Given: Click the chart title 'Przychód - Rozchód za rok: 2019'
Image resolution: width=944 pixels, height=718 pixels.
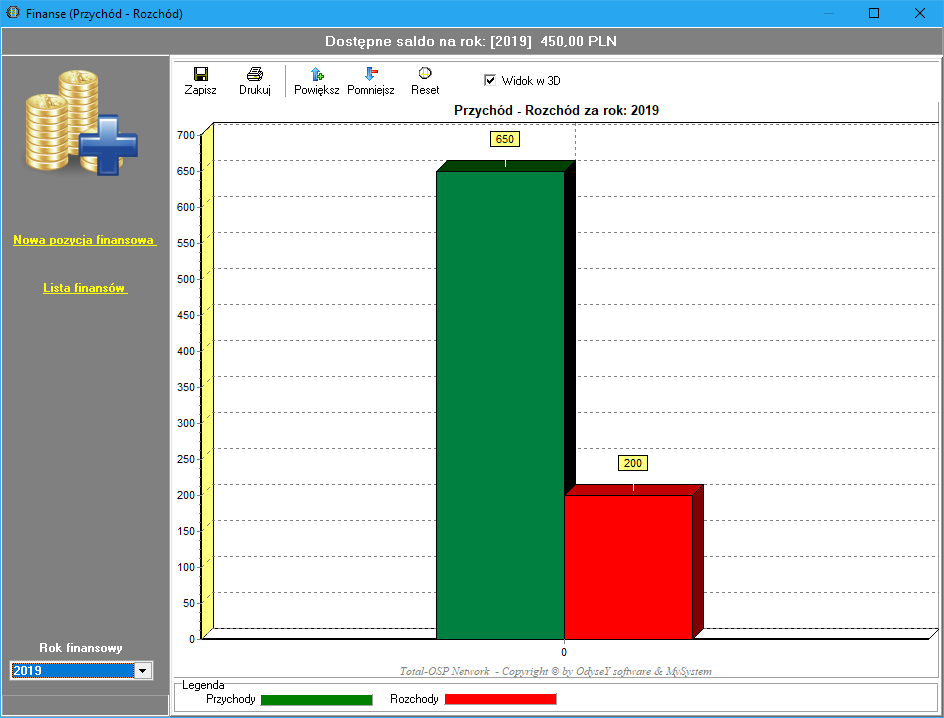Looking at the screenshot, I should (x=556, y=110).
